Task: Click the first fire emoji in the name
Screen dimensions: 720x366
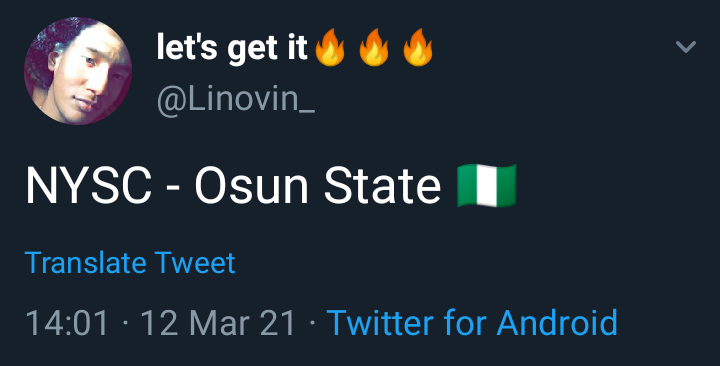Action: click(x=330, y=47)
